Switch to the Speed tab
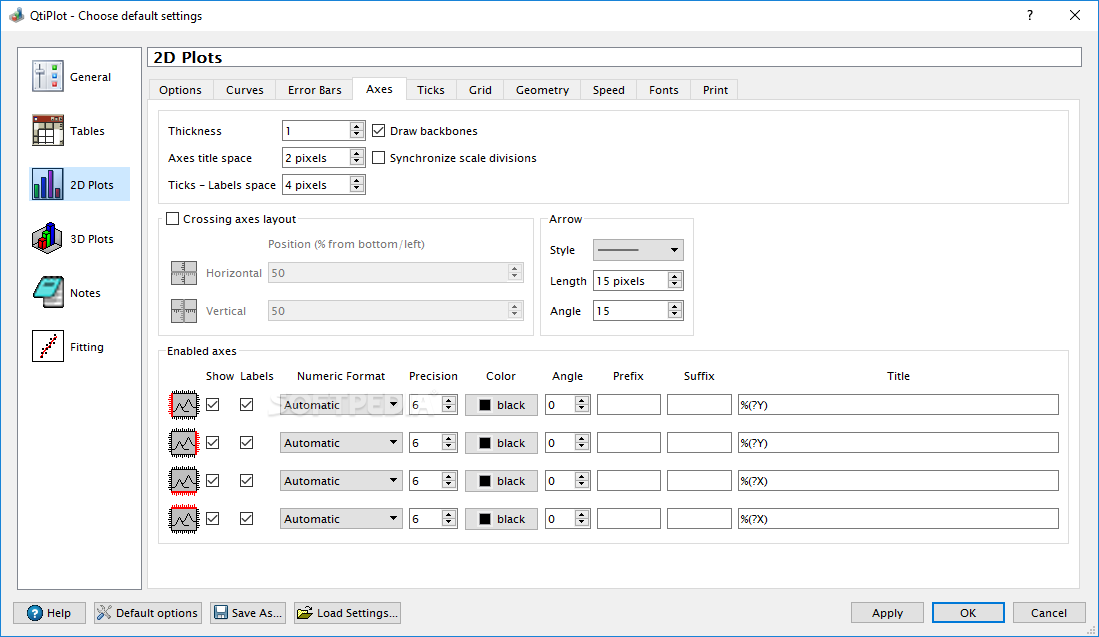 click(608, 90)
